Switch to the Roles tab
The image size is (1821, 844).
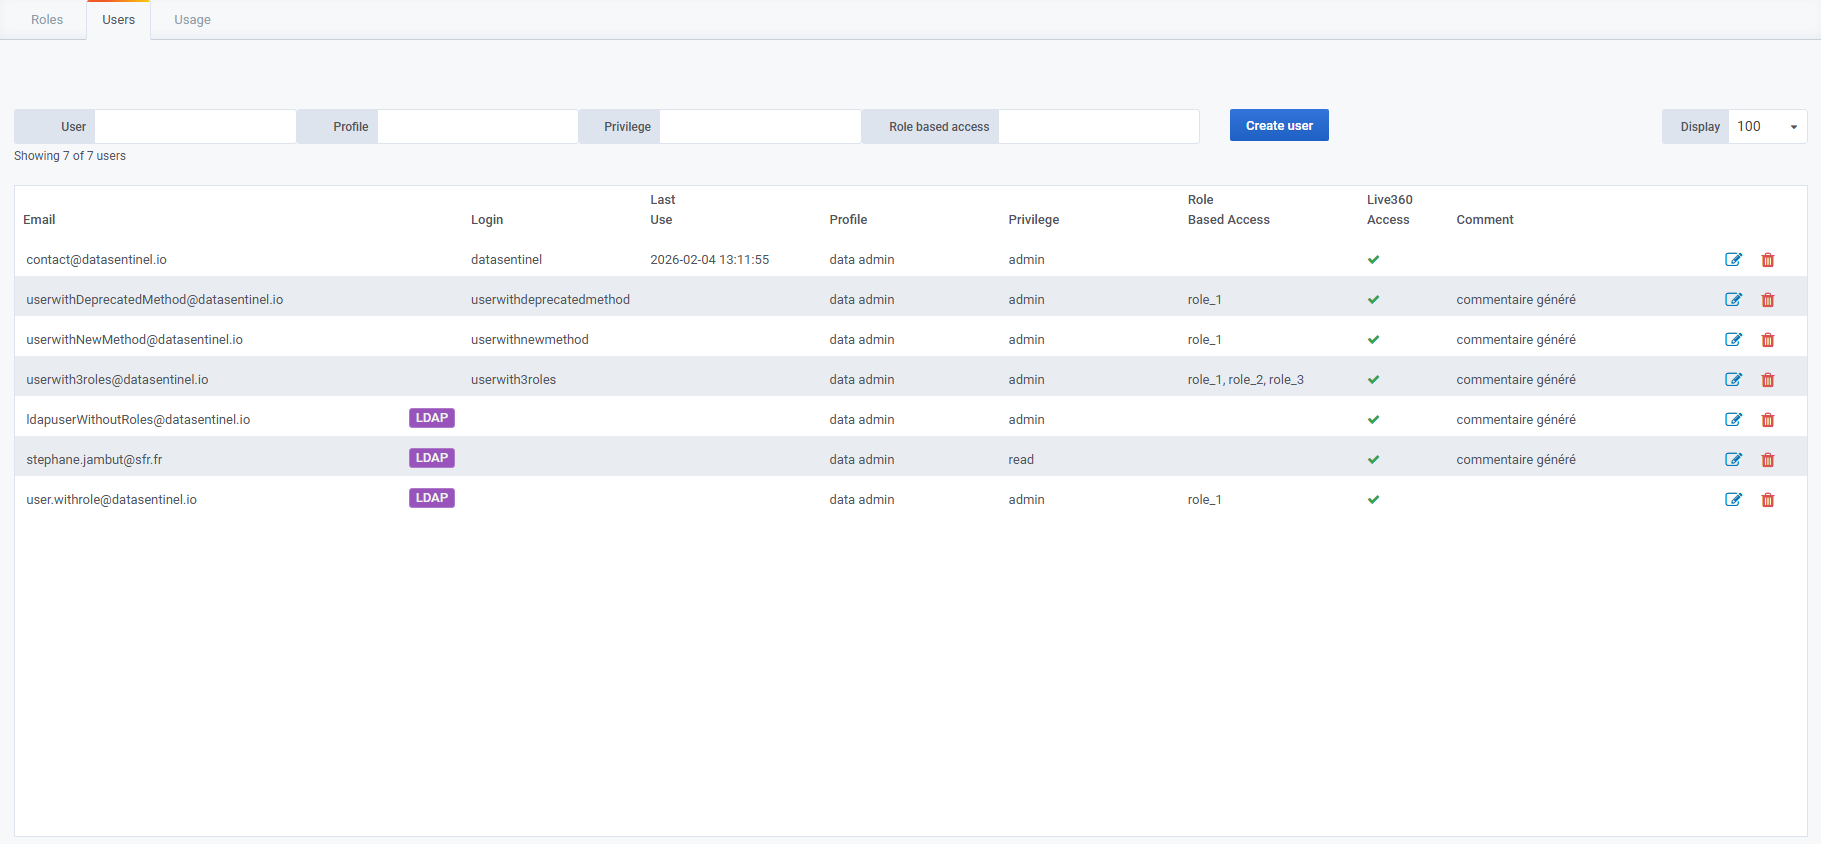click(x=47, y=20)
